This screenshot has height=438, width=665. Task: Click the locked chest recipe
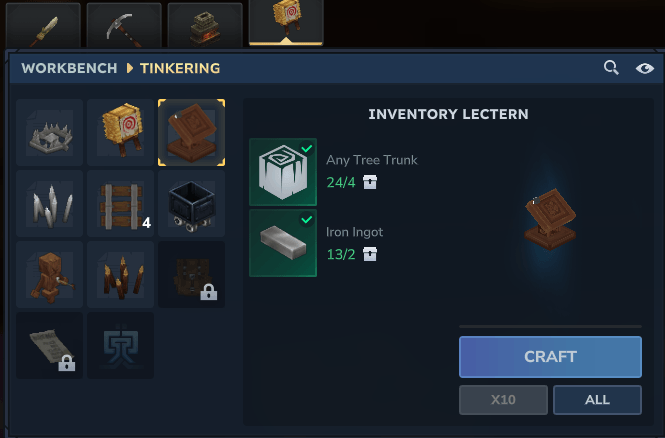(191, 274)
